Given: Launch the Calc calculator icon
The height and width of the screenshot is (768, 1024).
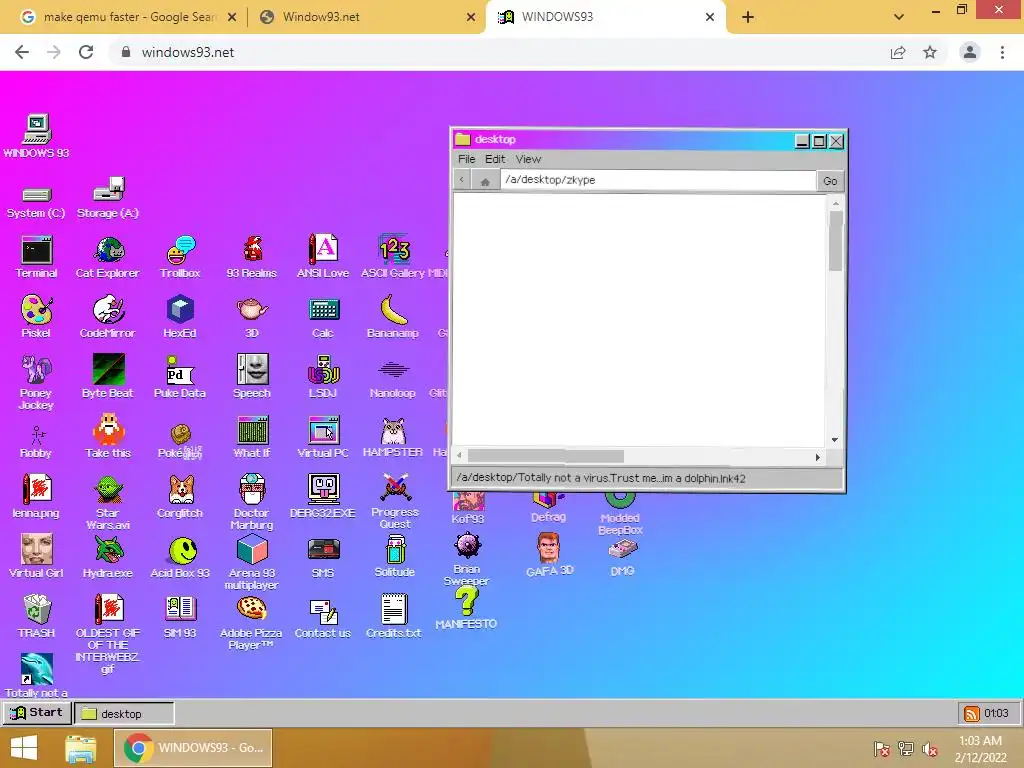Looking at the screenshot, I should [323, 316].
